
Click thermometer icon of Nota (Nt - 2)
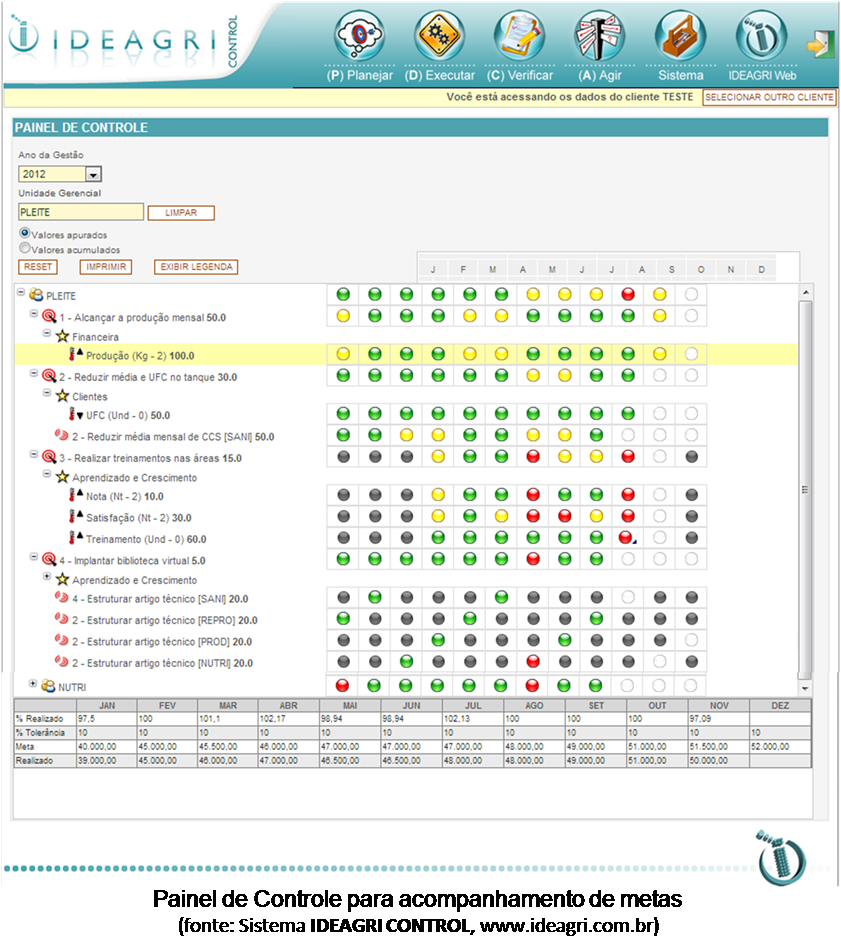click(72, 495)
